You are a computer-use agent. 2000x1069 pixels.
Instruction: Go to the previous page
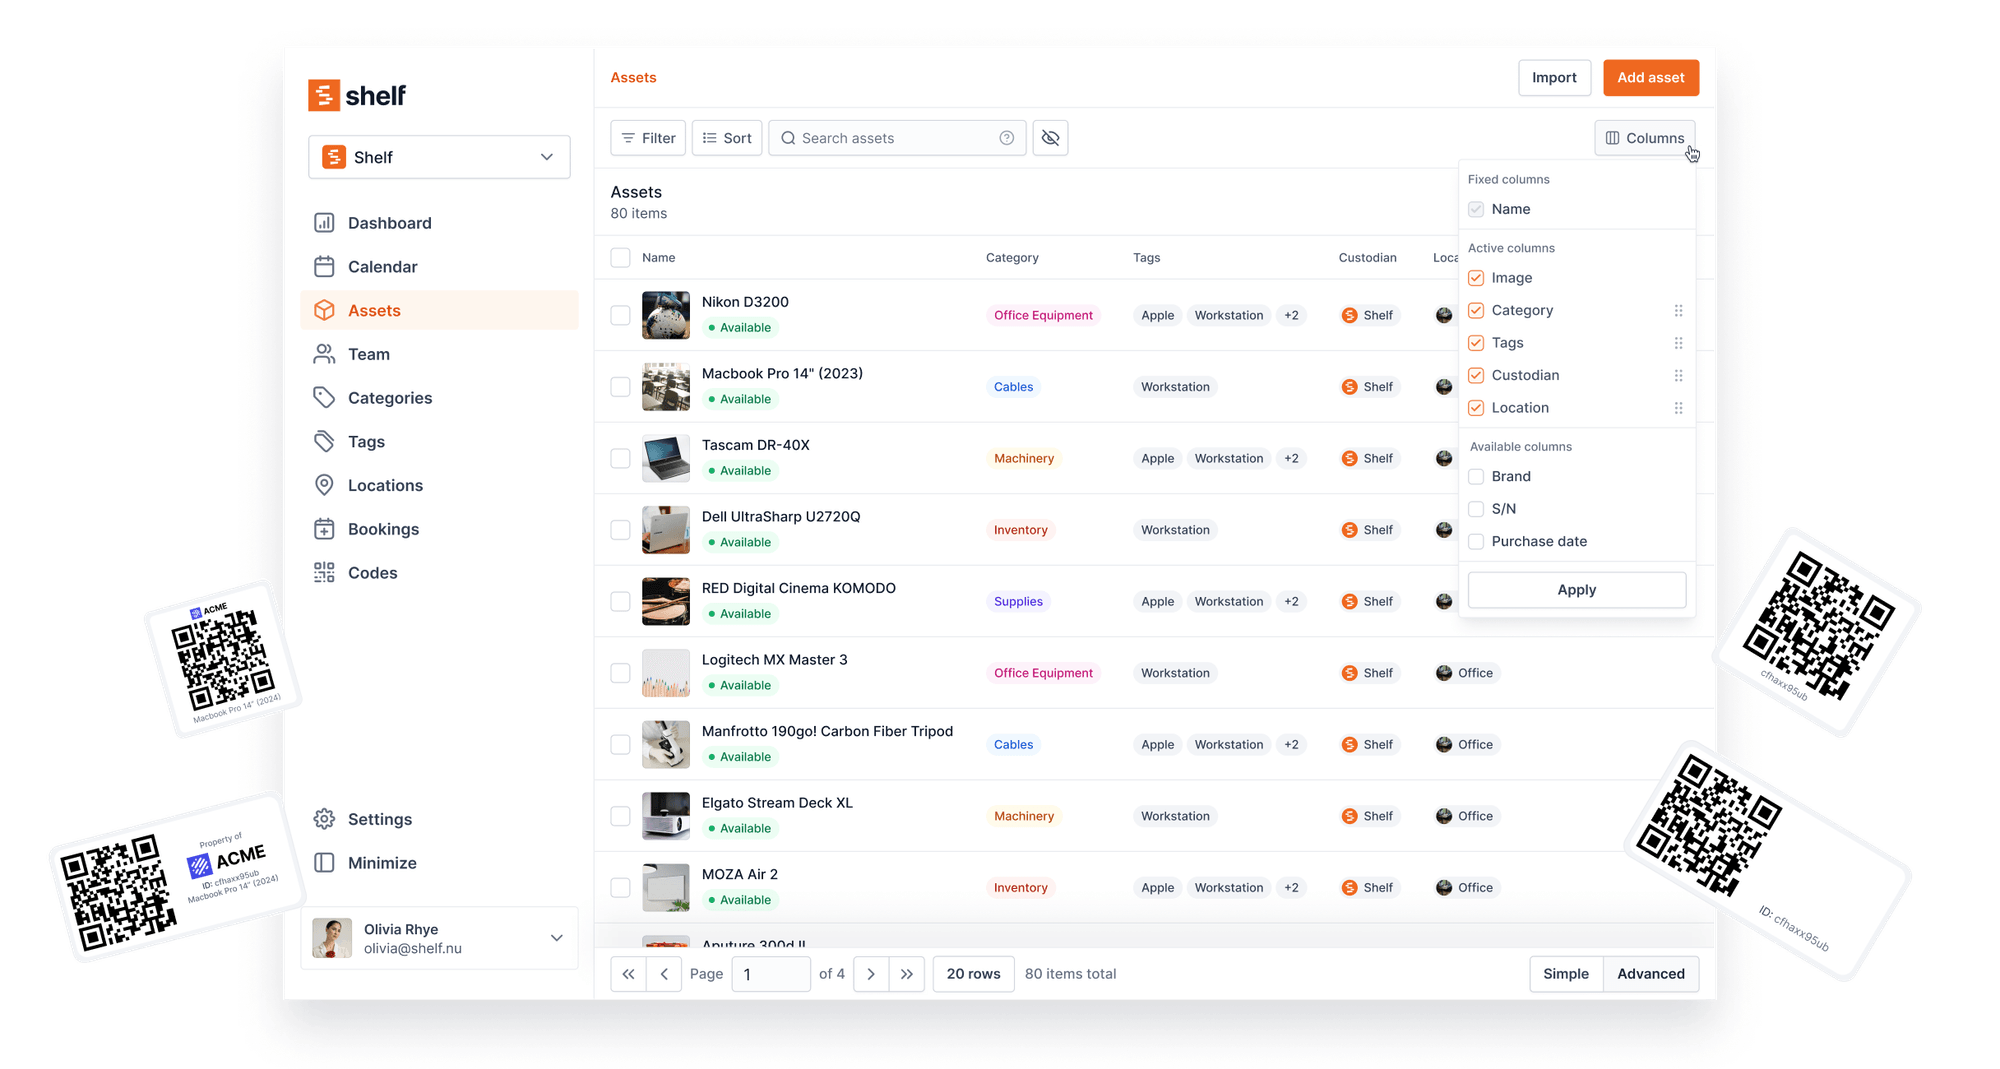[x=664, y=974]
